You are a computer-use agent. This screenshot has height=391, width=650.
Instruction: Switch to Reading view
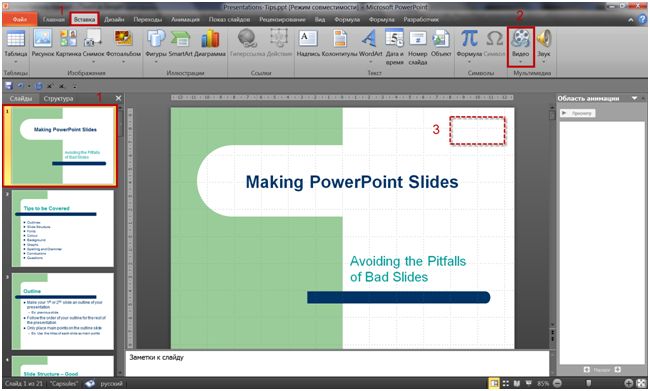[x=517, y=383]
